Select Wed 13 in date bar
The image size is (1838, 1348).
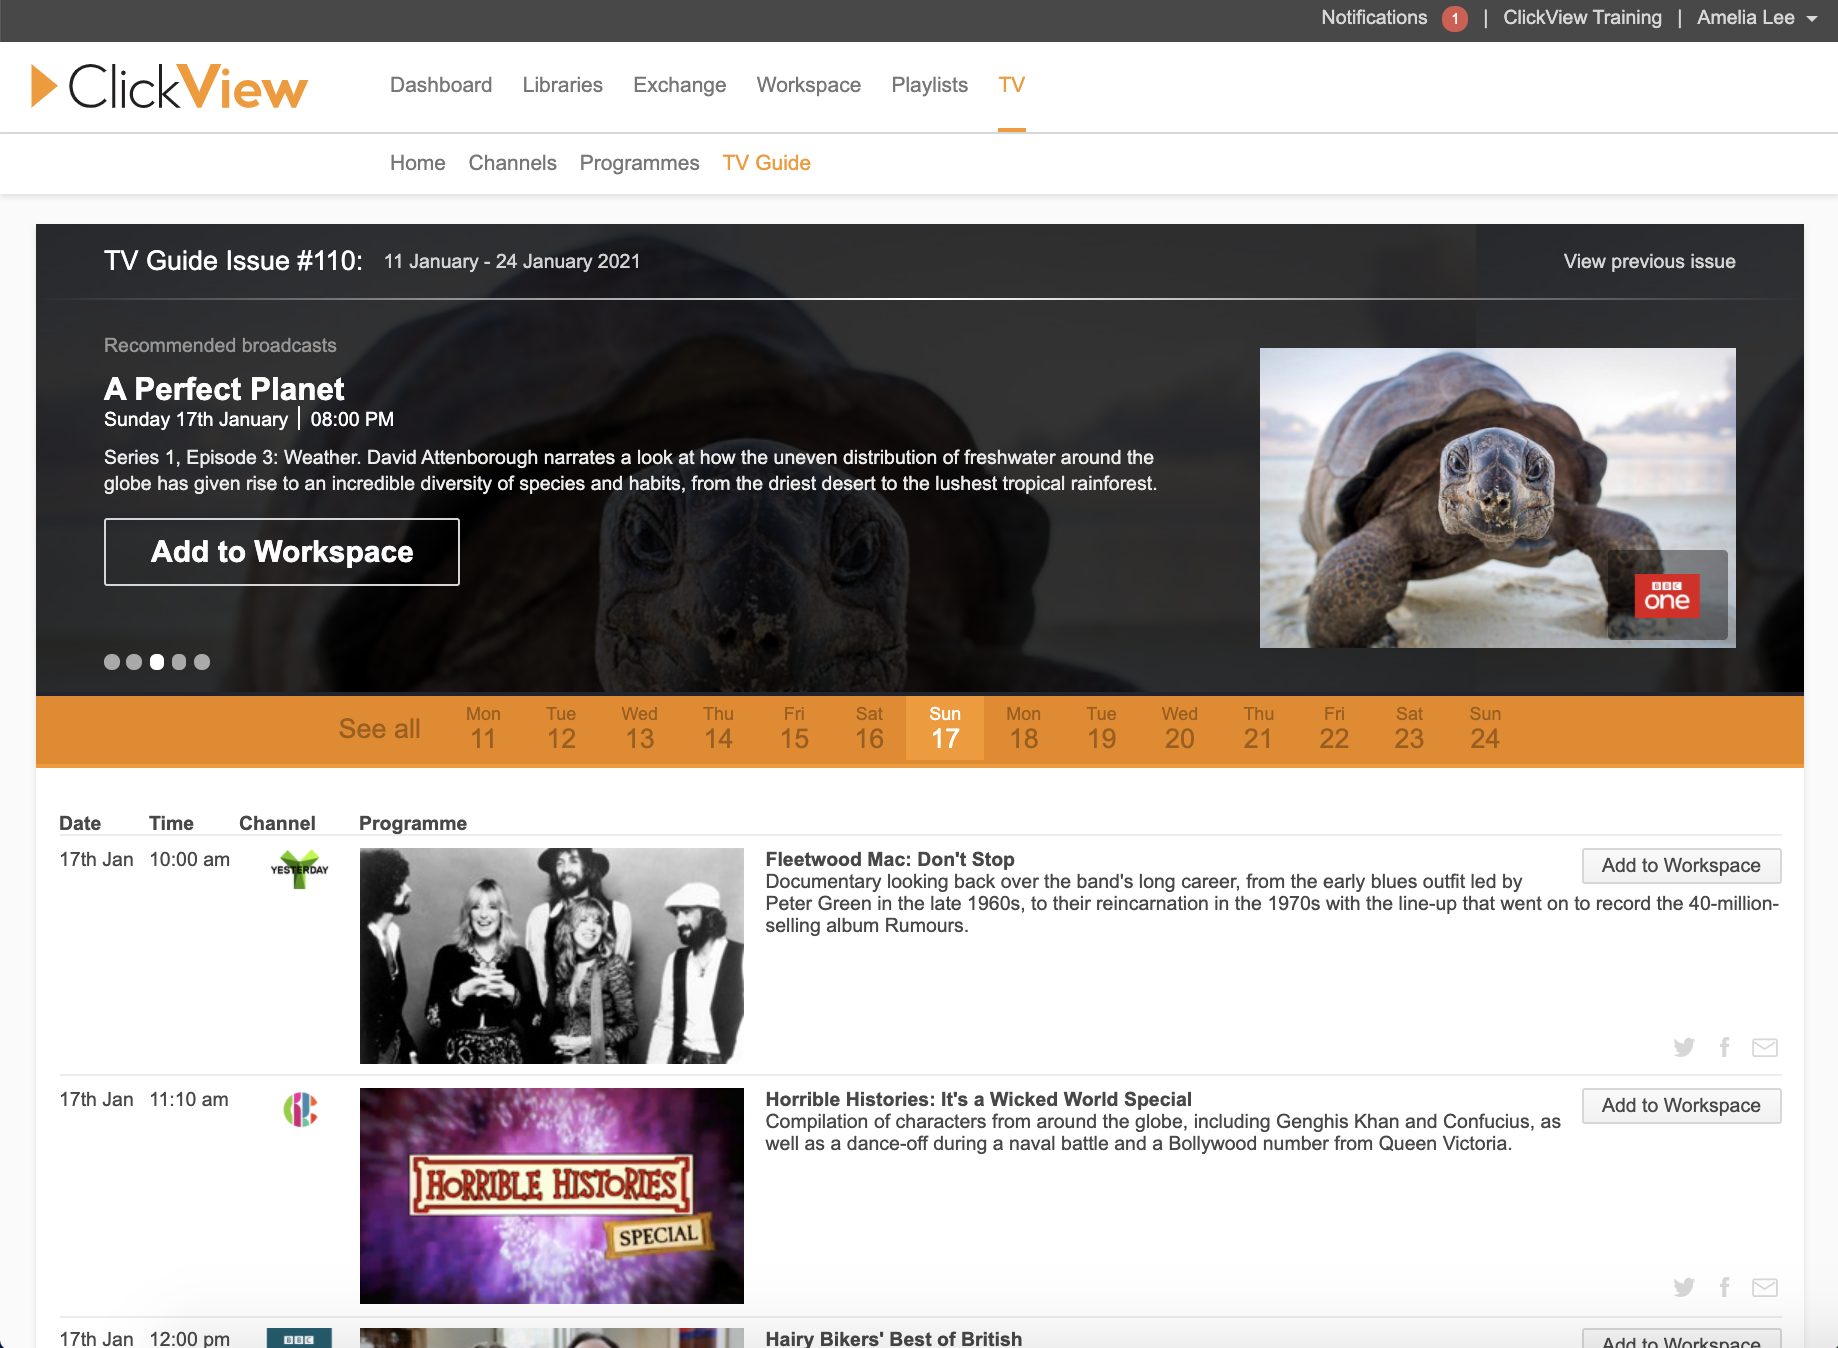point(639,728)
